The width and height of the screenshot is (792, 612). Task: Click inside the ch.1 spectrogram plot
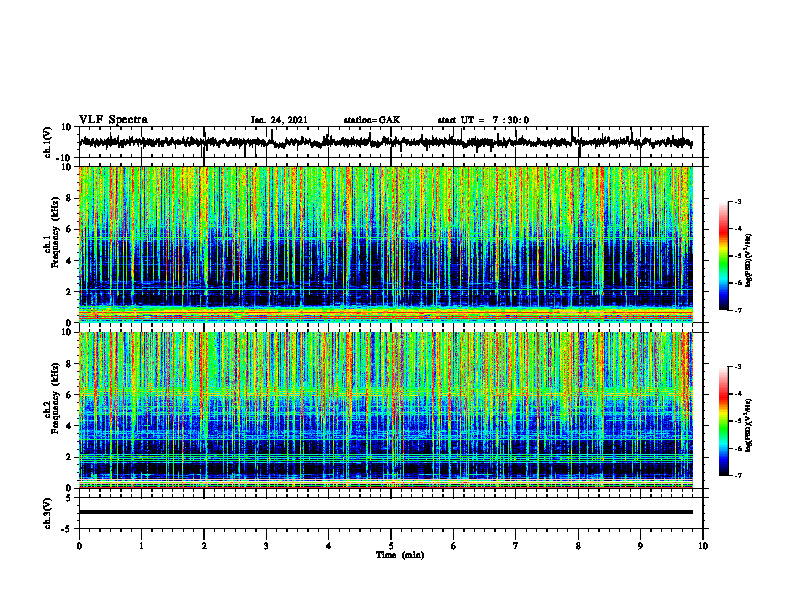point(386,244)
